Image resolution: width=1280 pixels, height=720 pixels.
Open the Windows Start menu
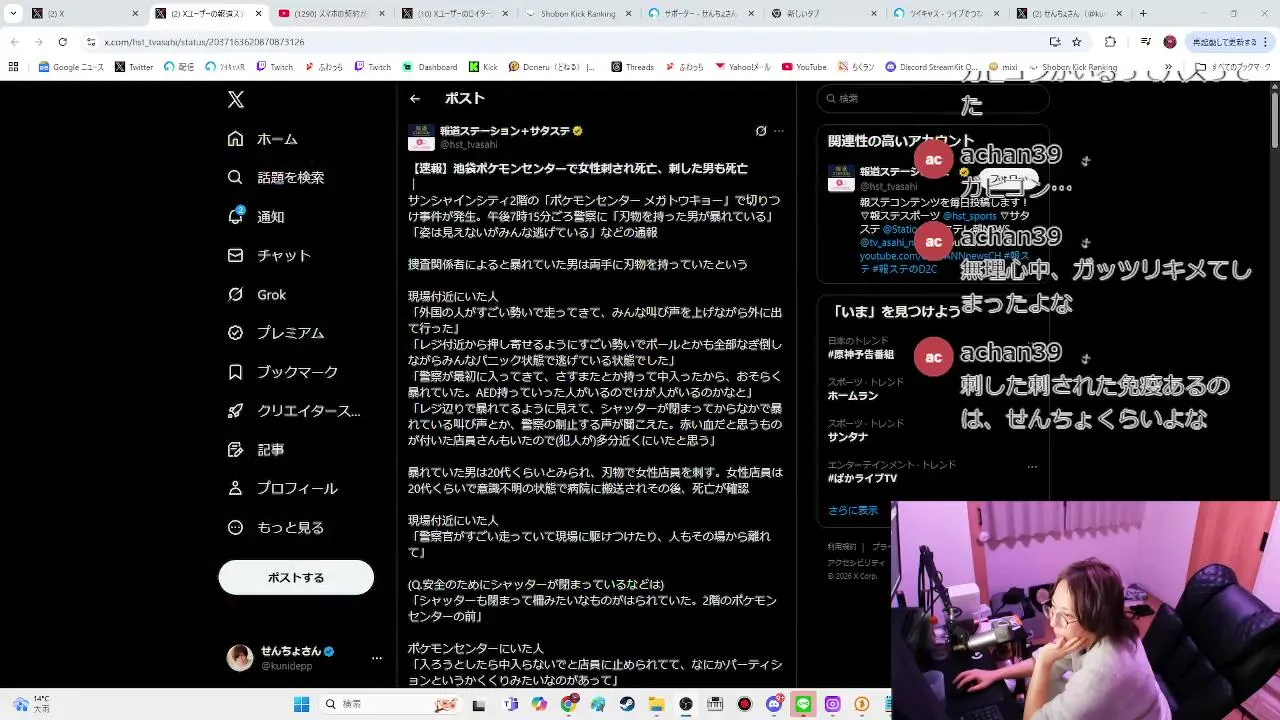click(301, 704)
